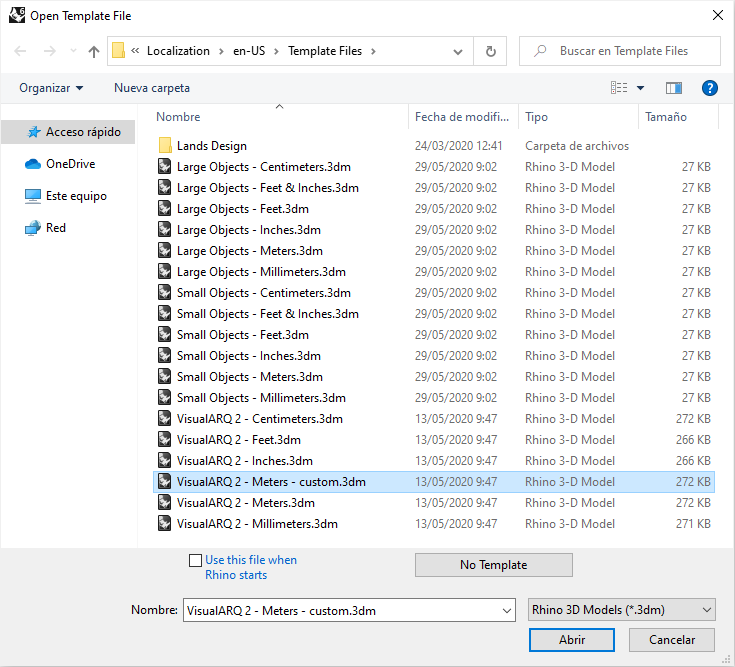Screen dimensions: 735x667
Task: Select VisualARQ 2 - Meters - custom.3dm name
Action: point(271,482)
